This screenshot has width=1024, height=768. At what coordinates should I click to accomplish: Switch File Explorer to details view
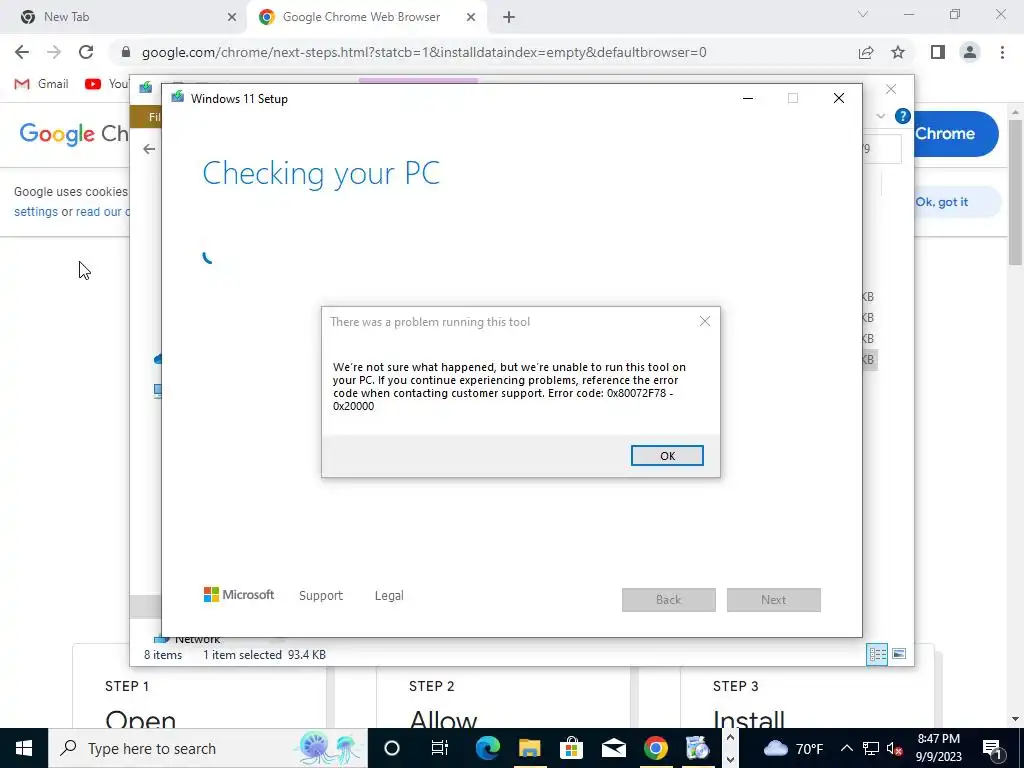pyautogui.click(x=877, y=654)
